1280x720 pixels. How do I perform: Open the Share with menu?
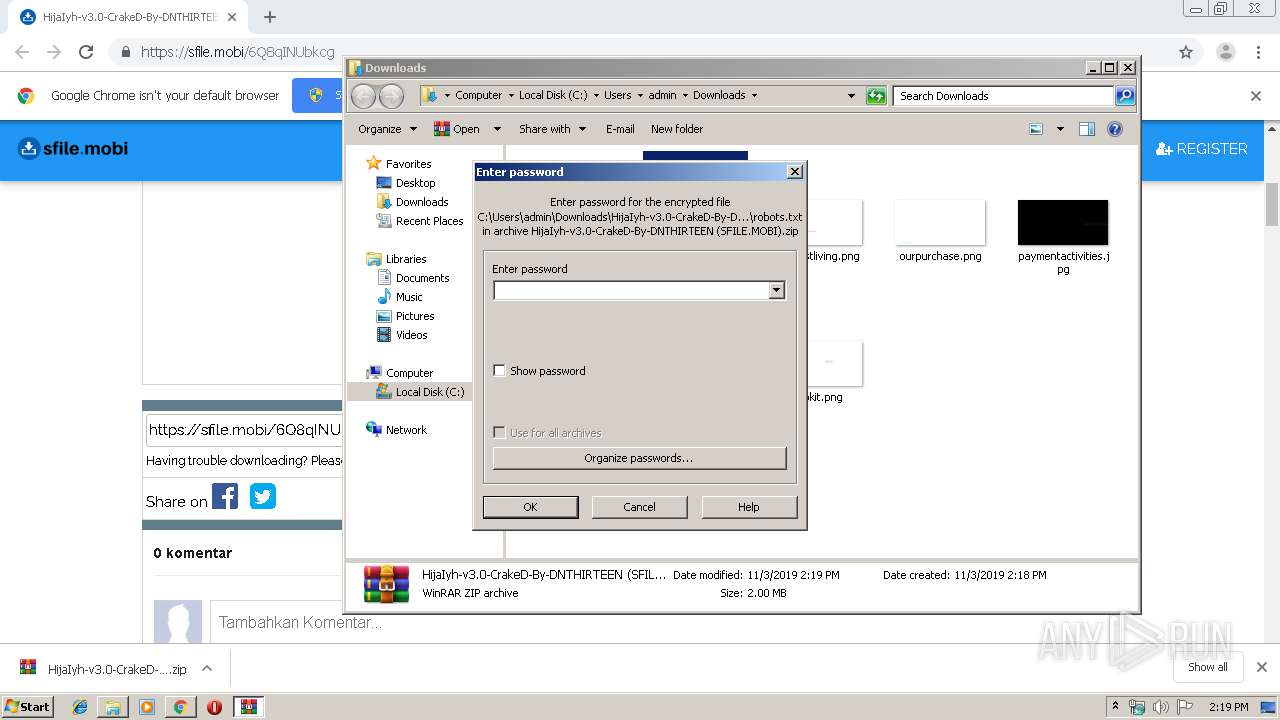(551, 129)
